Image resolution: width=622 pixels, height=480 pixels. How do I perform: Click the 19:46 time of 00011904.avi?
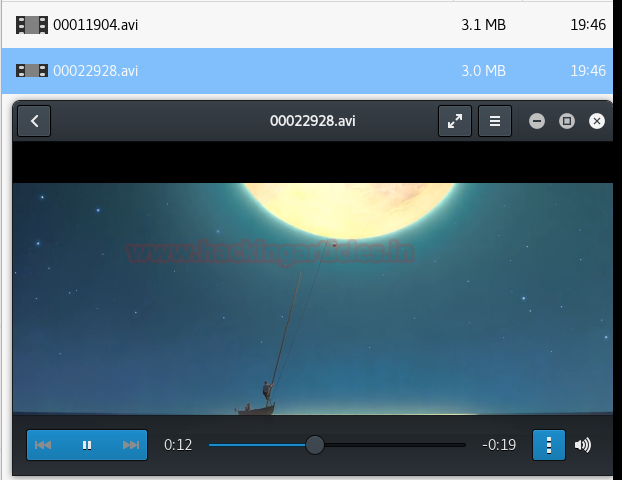588,25
